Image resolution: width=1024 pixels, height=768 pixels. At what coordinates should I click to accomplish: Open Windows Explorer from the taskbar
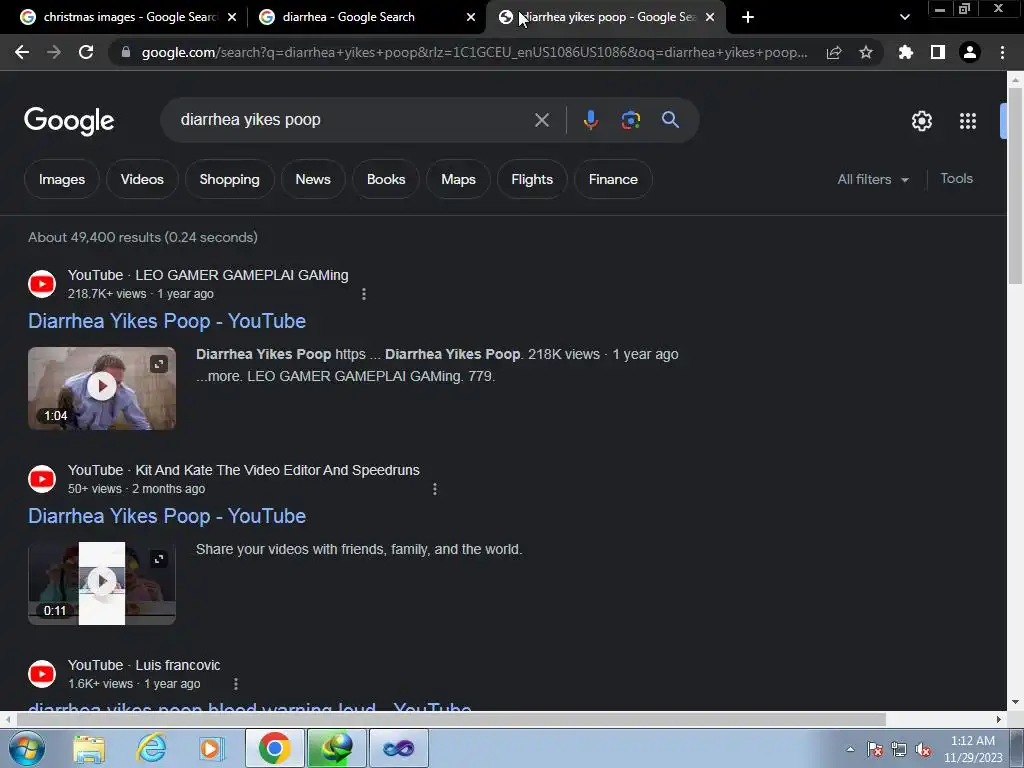[89, 749]
